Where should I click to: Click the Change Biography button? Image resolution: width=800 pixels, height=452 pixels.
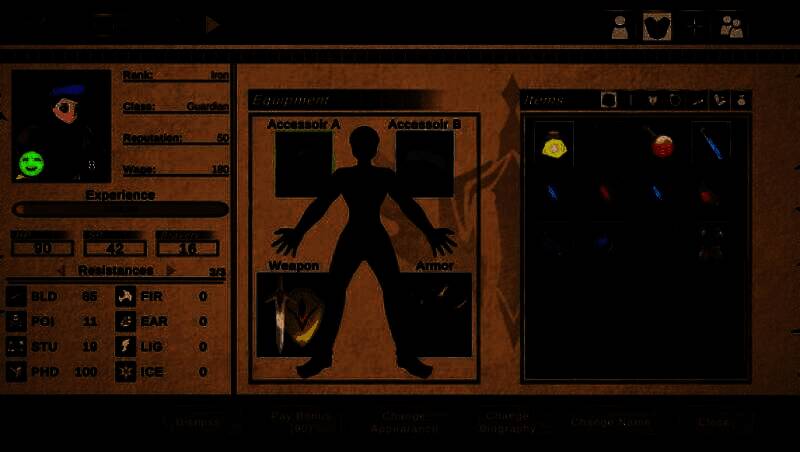click(508, 422)
